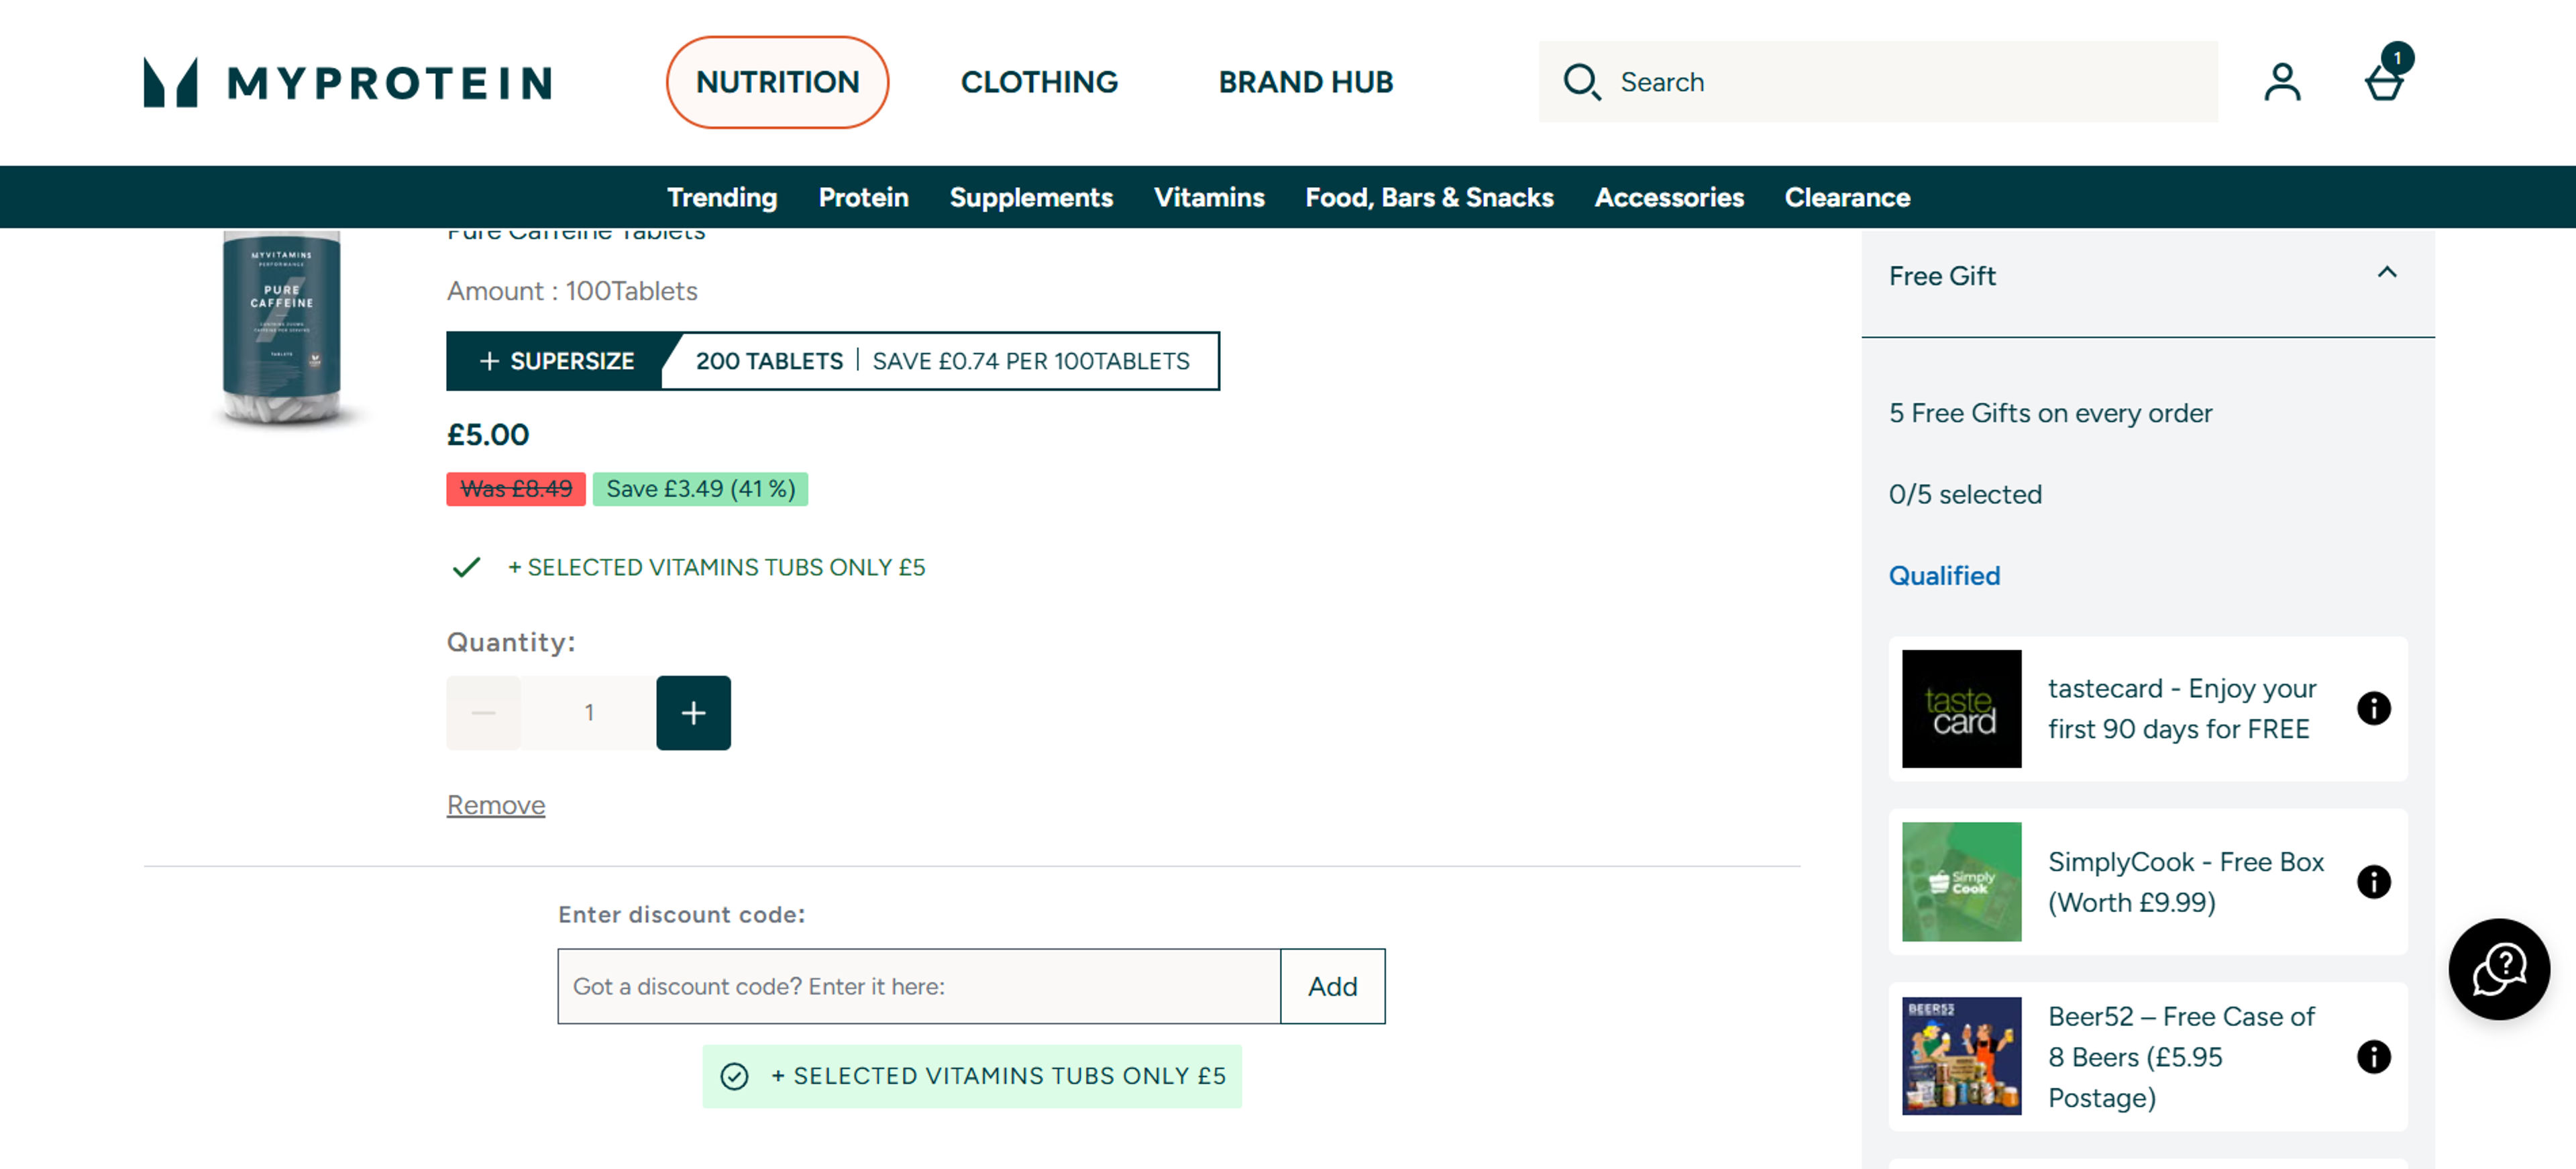Click the 'Qualified' label
The width and height of the screenshot is (2576, 1169).
coord(1944,575)
